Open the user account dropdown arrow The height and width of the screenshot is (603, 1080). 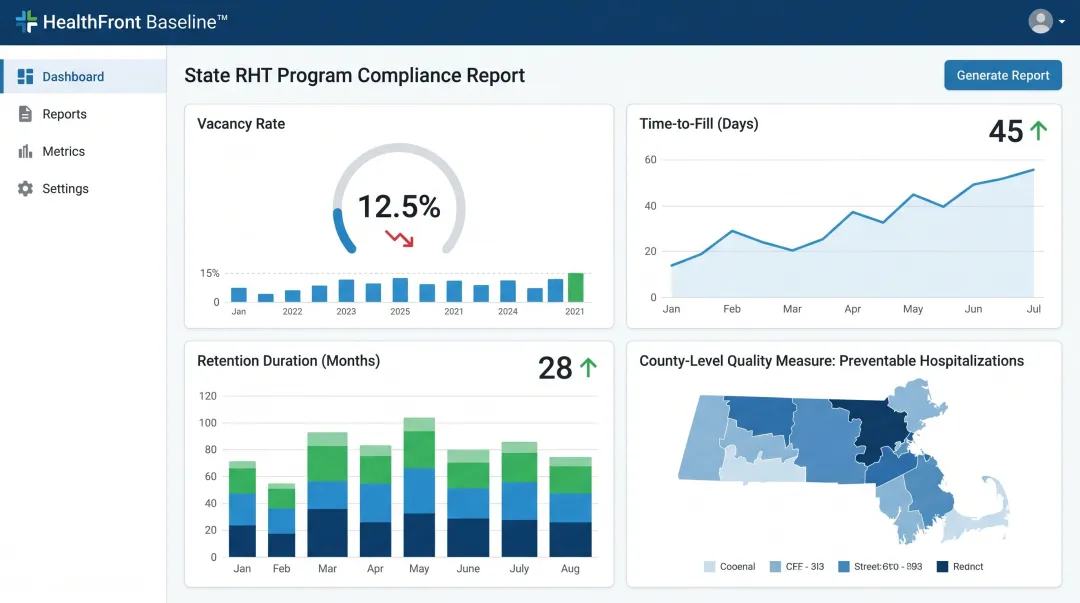pyautogui.click(x=1063, y=21)
